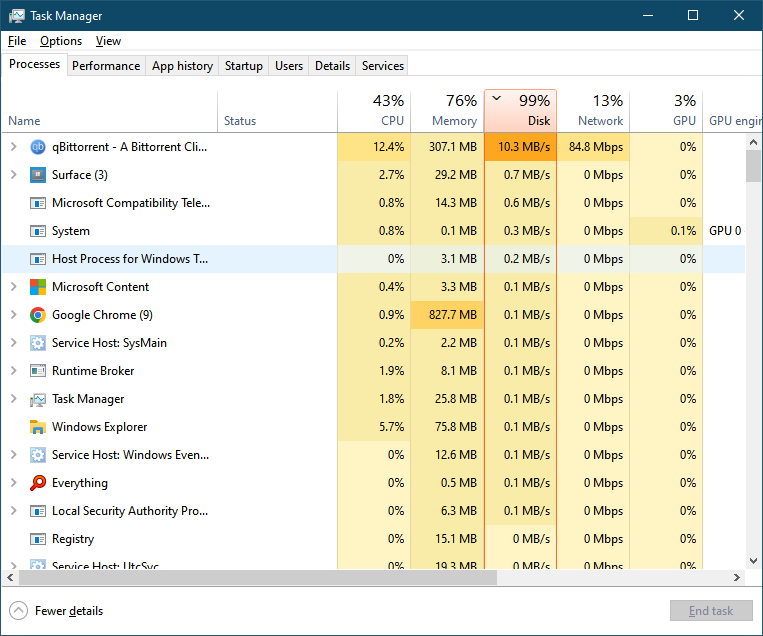The width and height of the screenshot is (763, 636).
Task: Open the Startup tab
Action: 243,66
